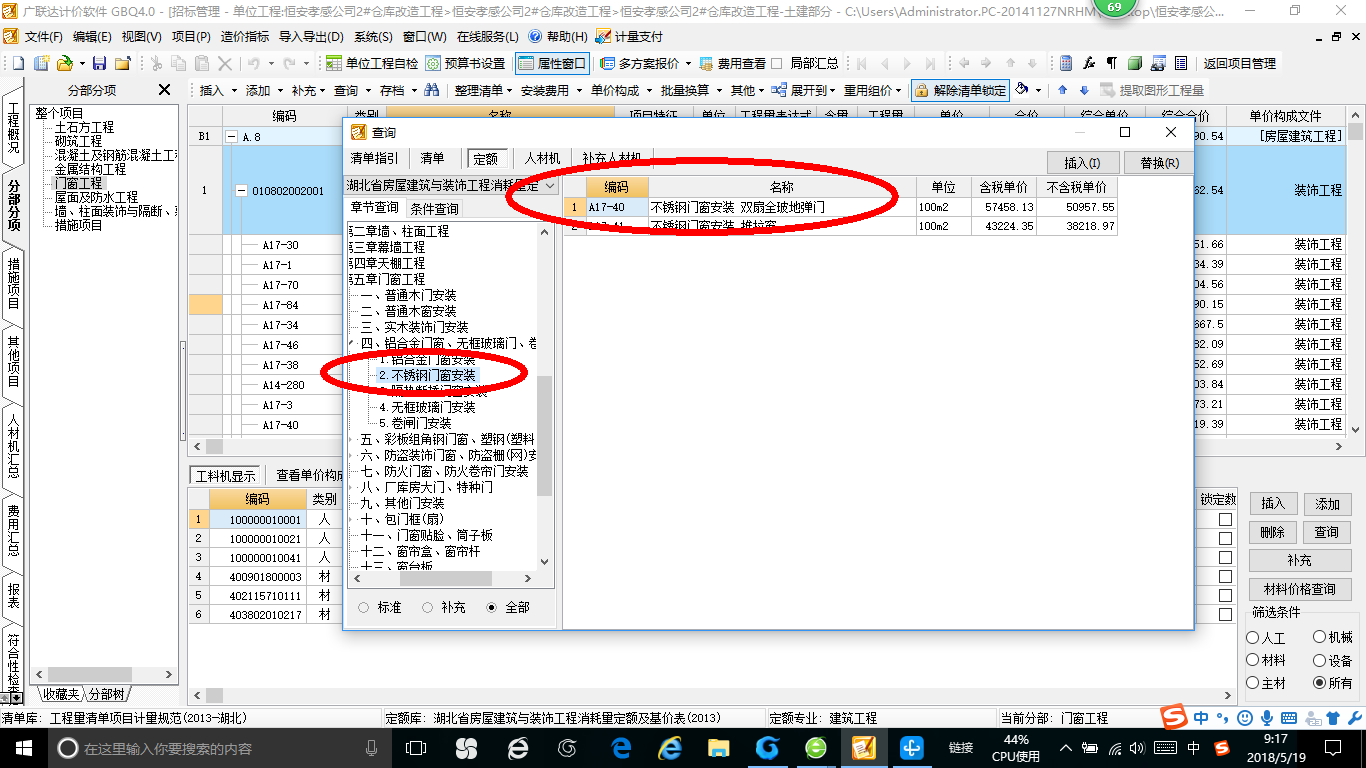This screenshot has width=1366, height=768.
Task: Open the 造价指标 menu
Action: [x=244, y=37]
